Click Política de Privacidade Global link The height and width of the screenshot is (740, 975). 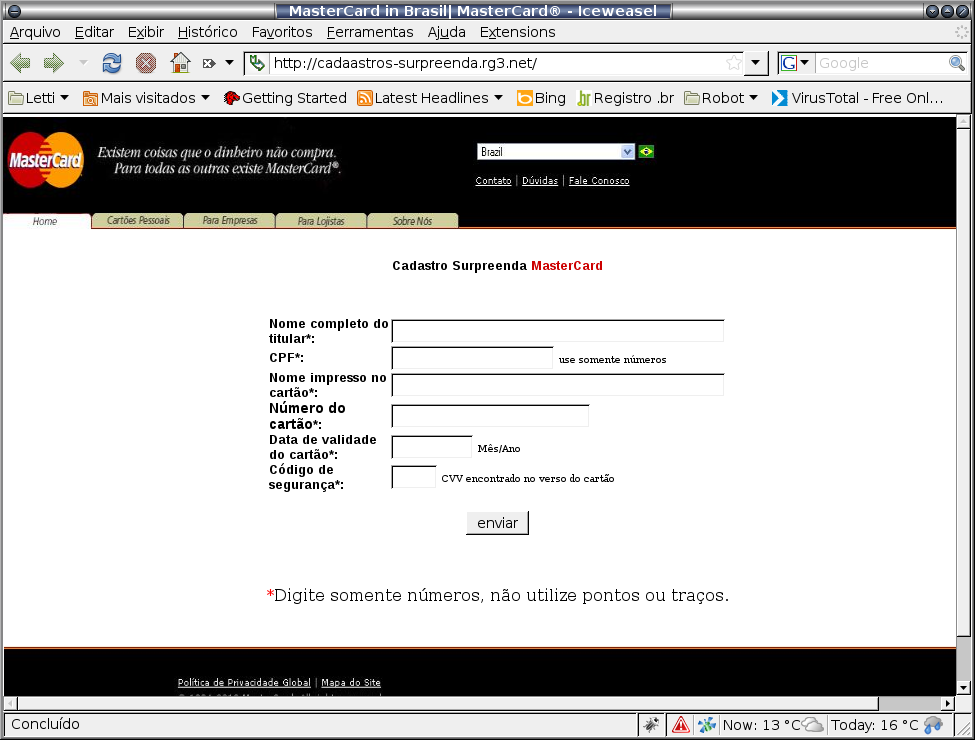pyautogui.click(x=244, y=682)
